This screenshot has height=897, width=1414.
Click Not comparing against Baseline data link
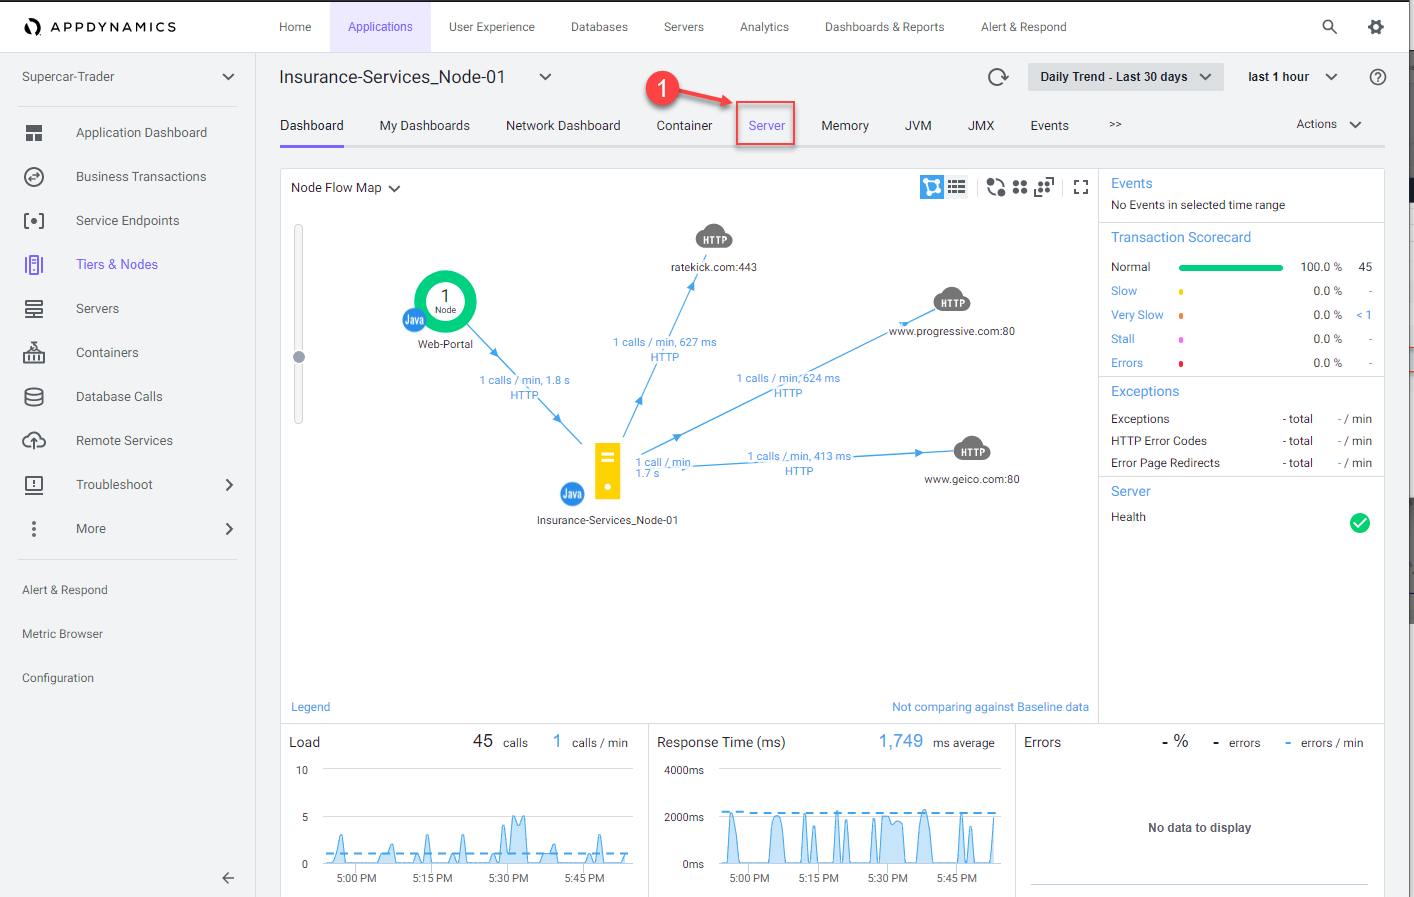[x=990, y=707]
